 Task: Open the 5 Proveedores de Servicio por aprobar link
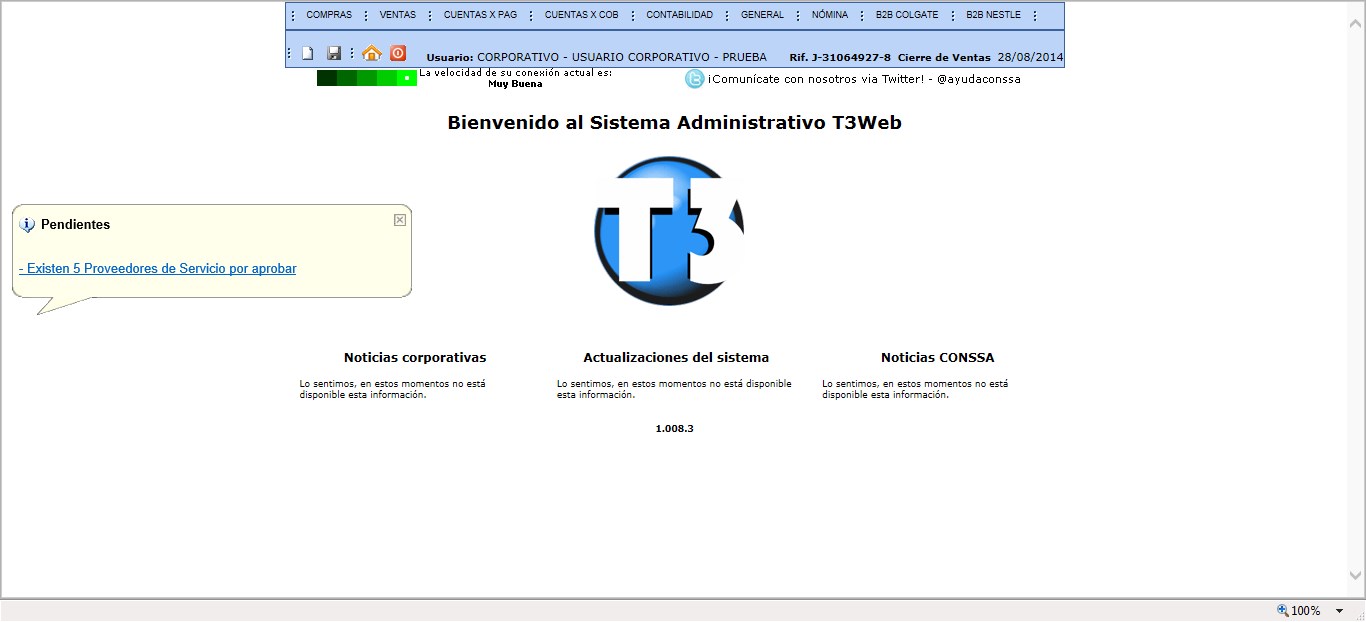point(158,268)
